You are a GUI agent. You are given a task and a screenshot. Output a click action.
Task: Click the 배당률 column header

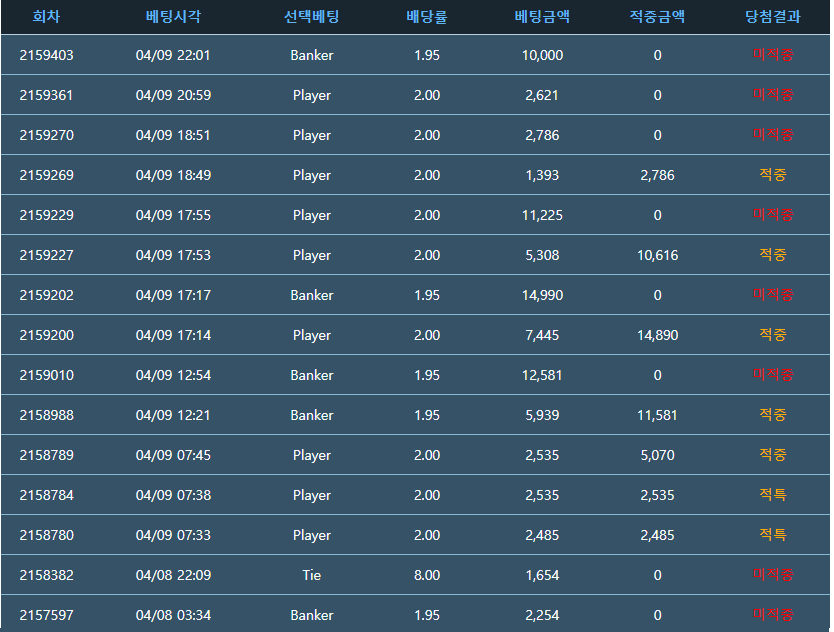pos(426,17)
